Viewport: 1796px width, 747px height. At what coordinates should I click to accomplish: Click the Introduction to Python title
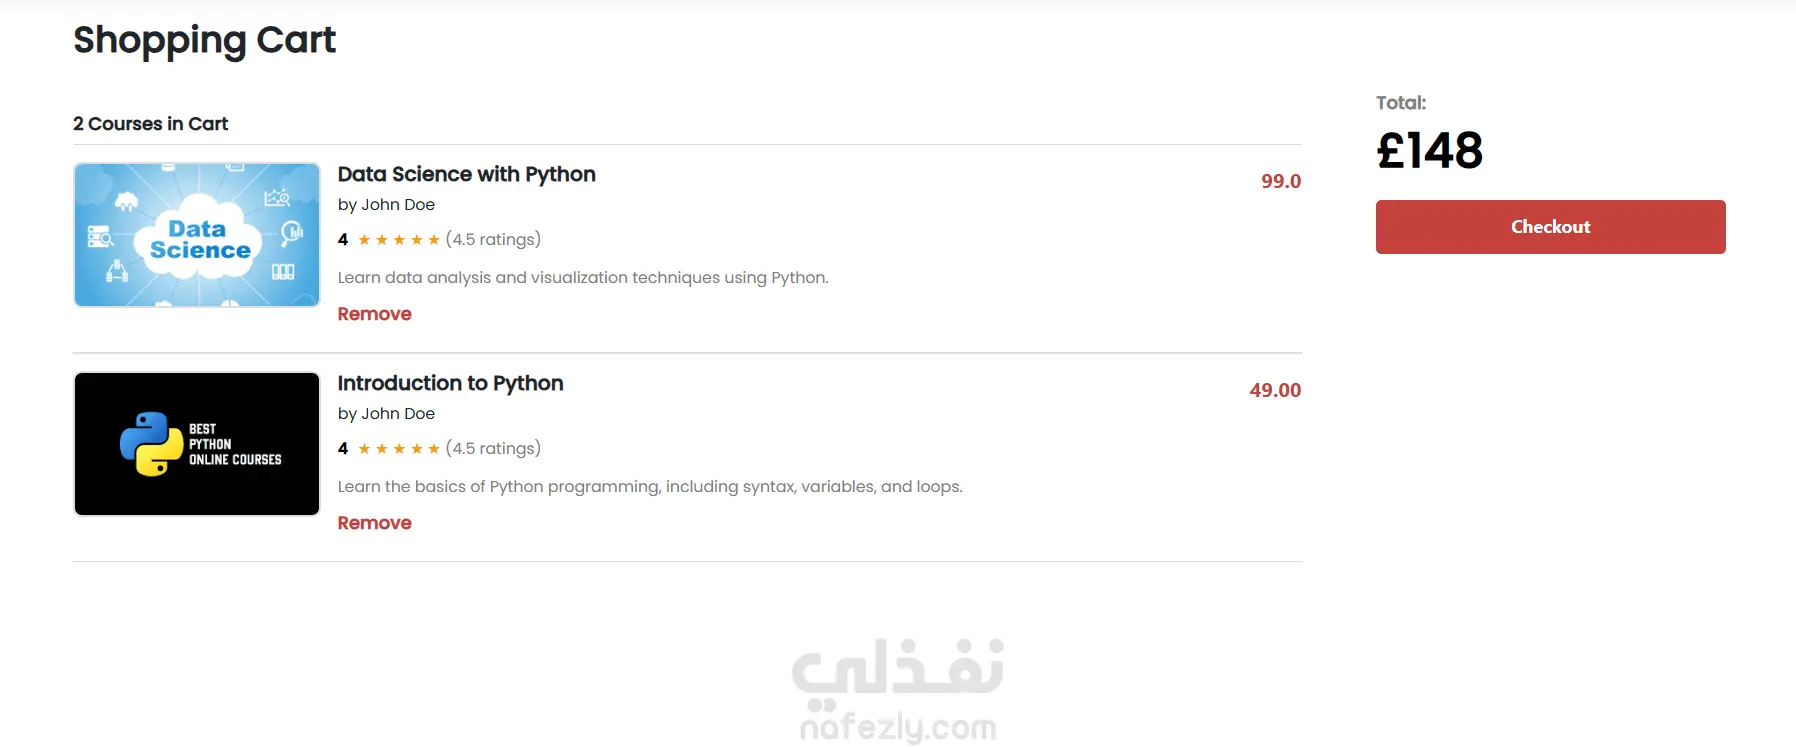click(x=450, y=383)
